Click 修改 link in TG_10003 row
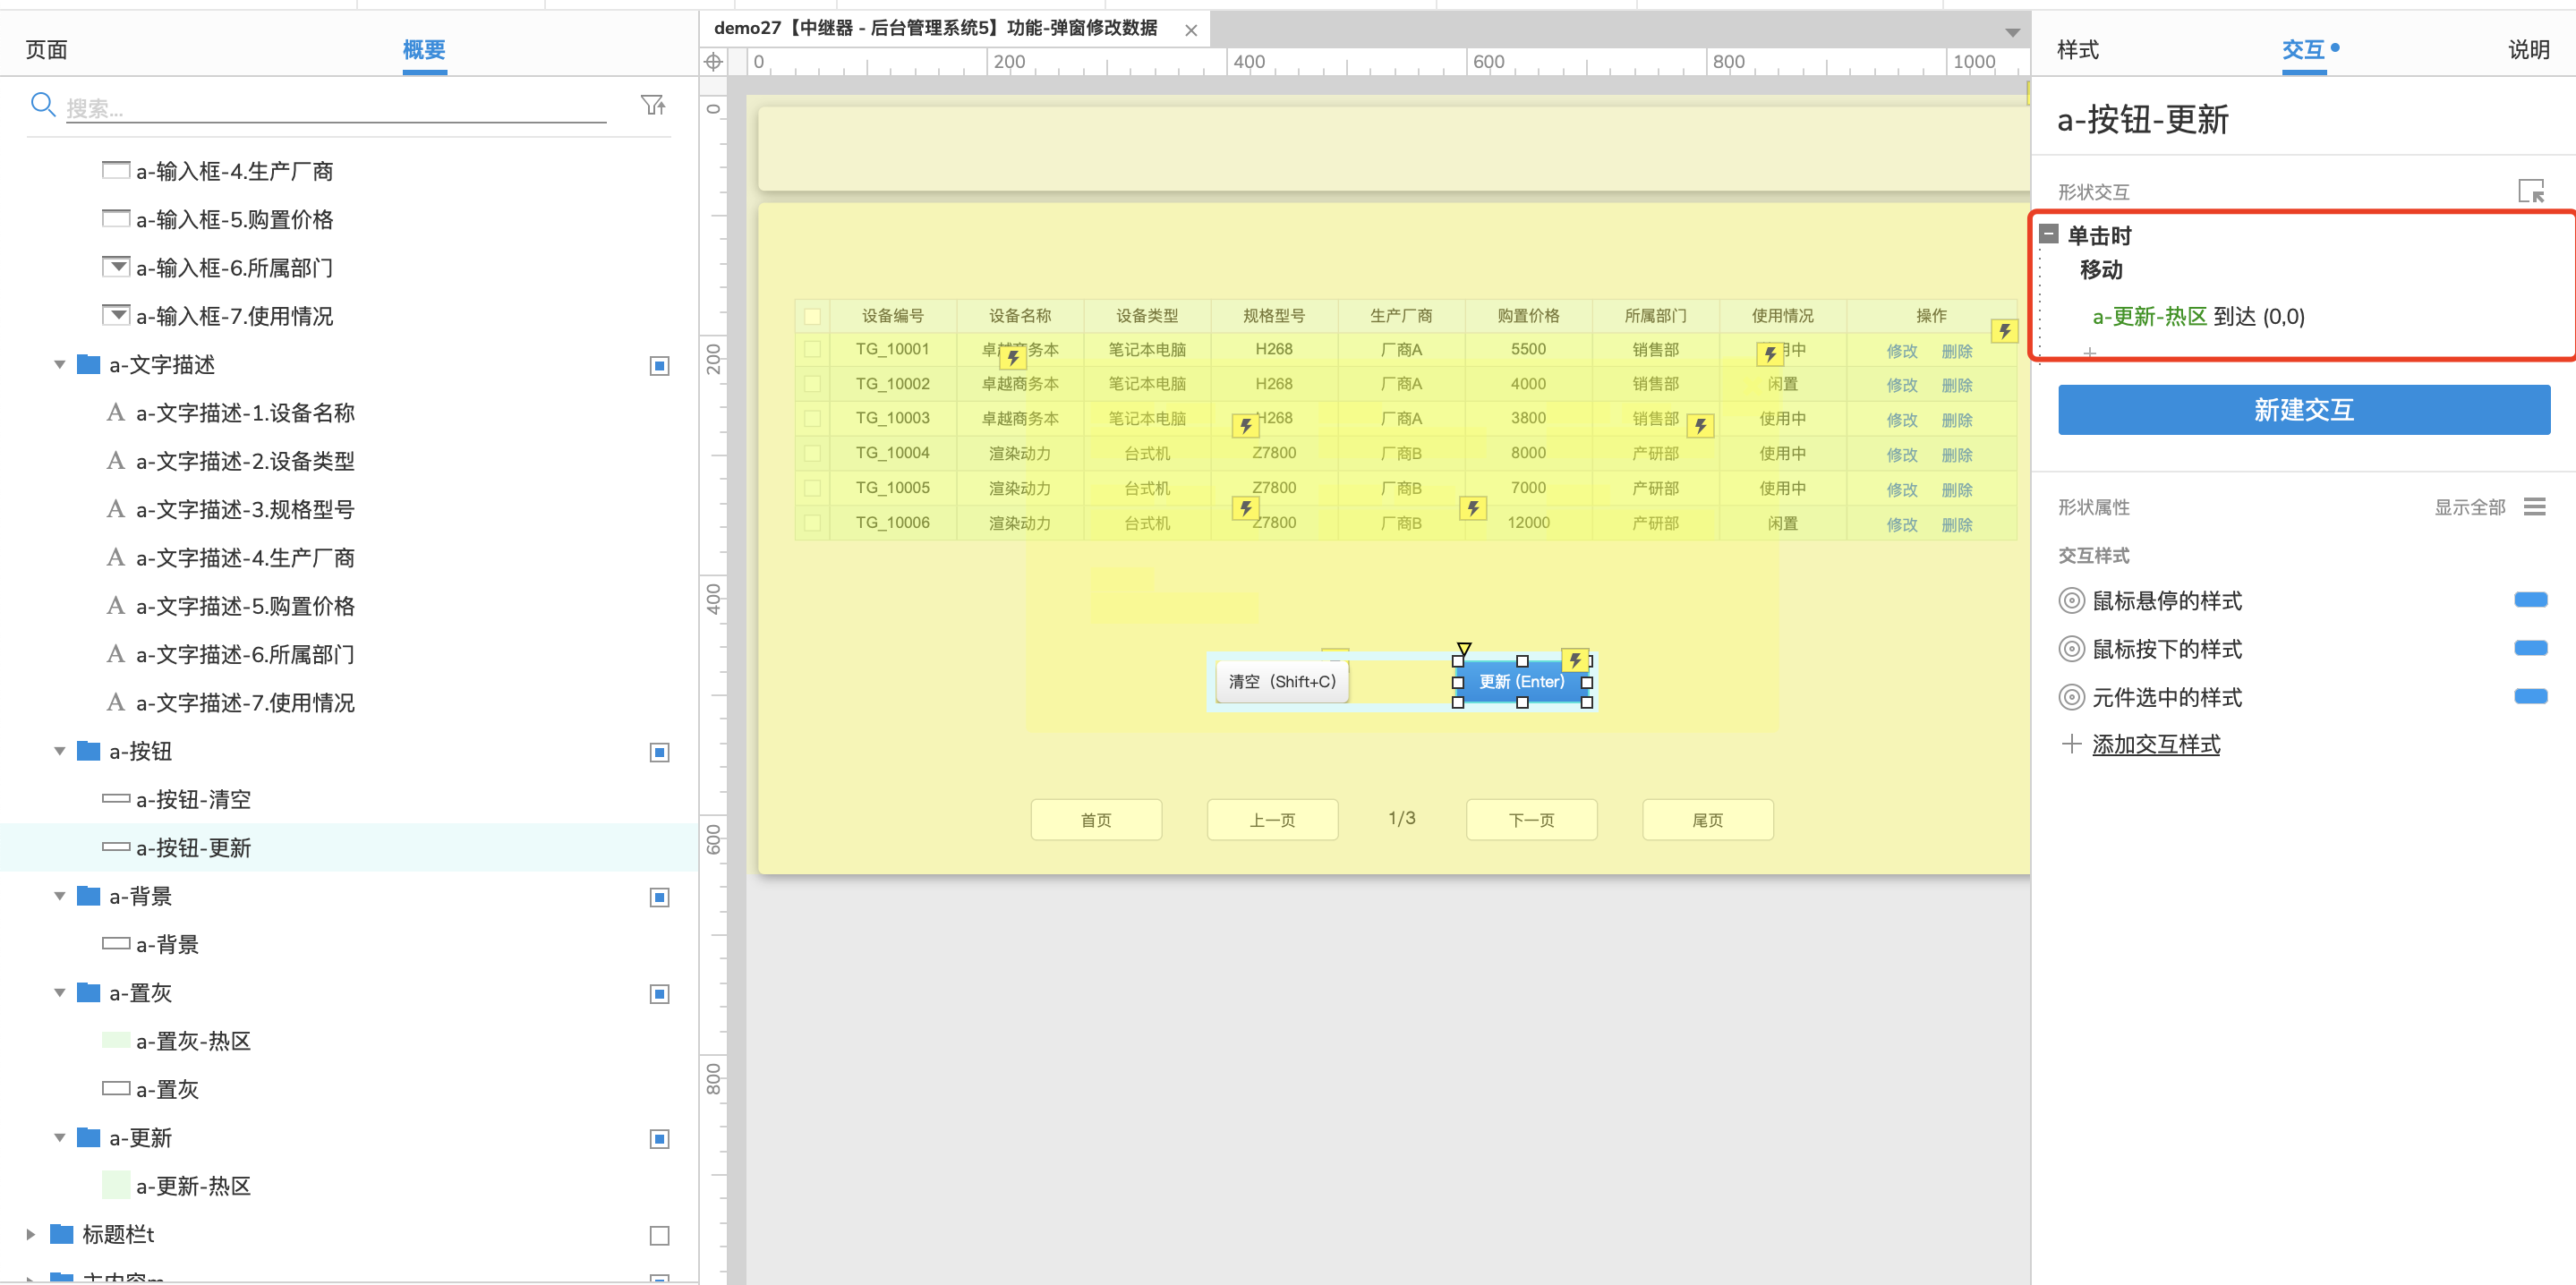The height and width of the screenshot is (1285, 2576). pyautogui.click(x=1901, y=421)
